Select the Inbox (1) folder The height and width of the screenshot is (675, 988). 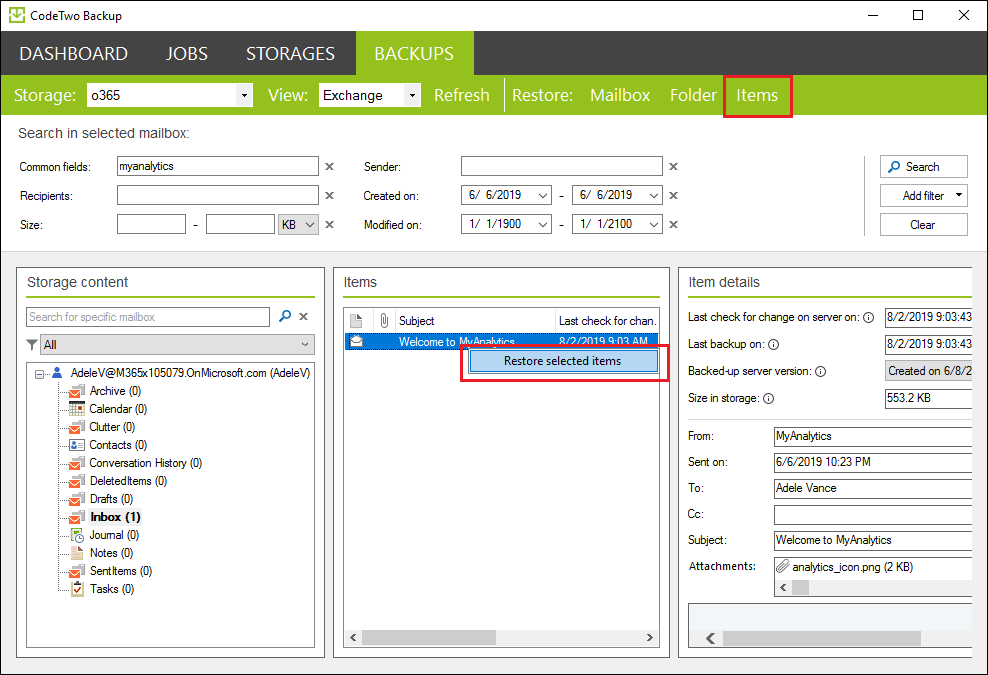pos(115,517)
